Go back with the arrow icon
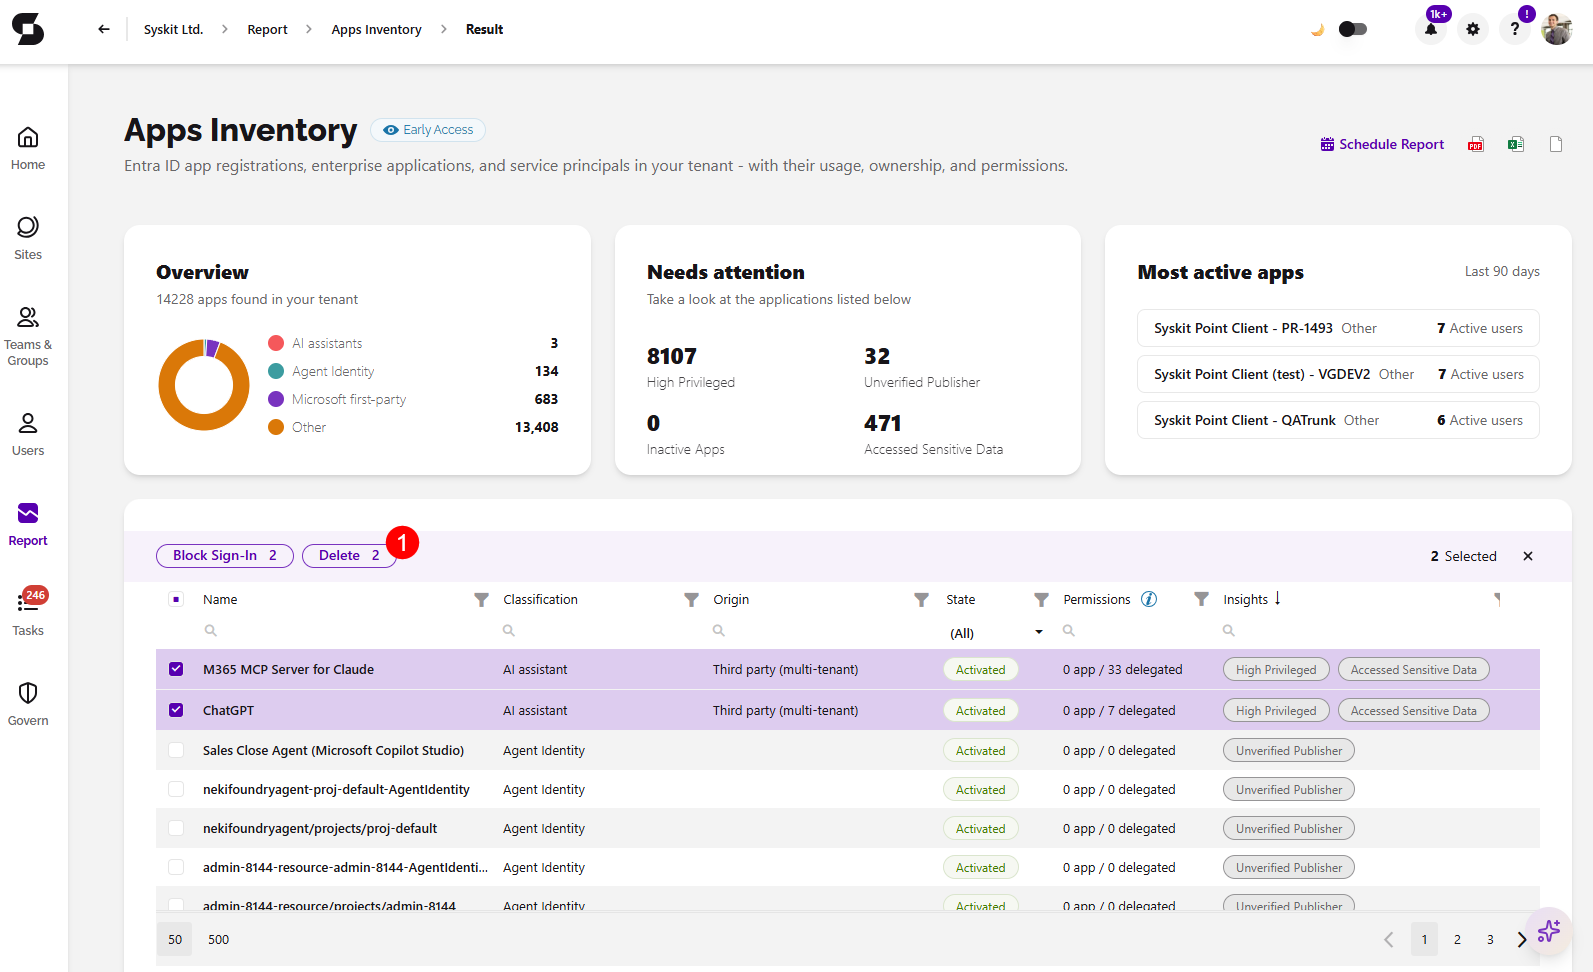Viewport: 1593px width, 972px height. pyautogui.click(x=104, y=29)
